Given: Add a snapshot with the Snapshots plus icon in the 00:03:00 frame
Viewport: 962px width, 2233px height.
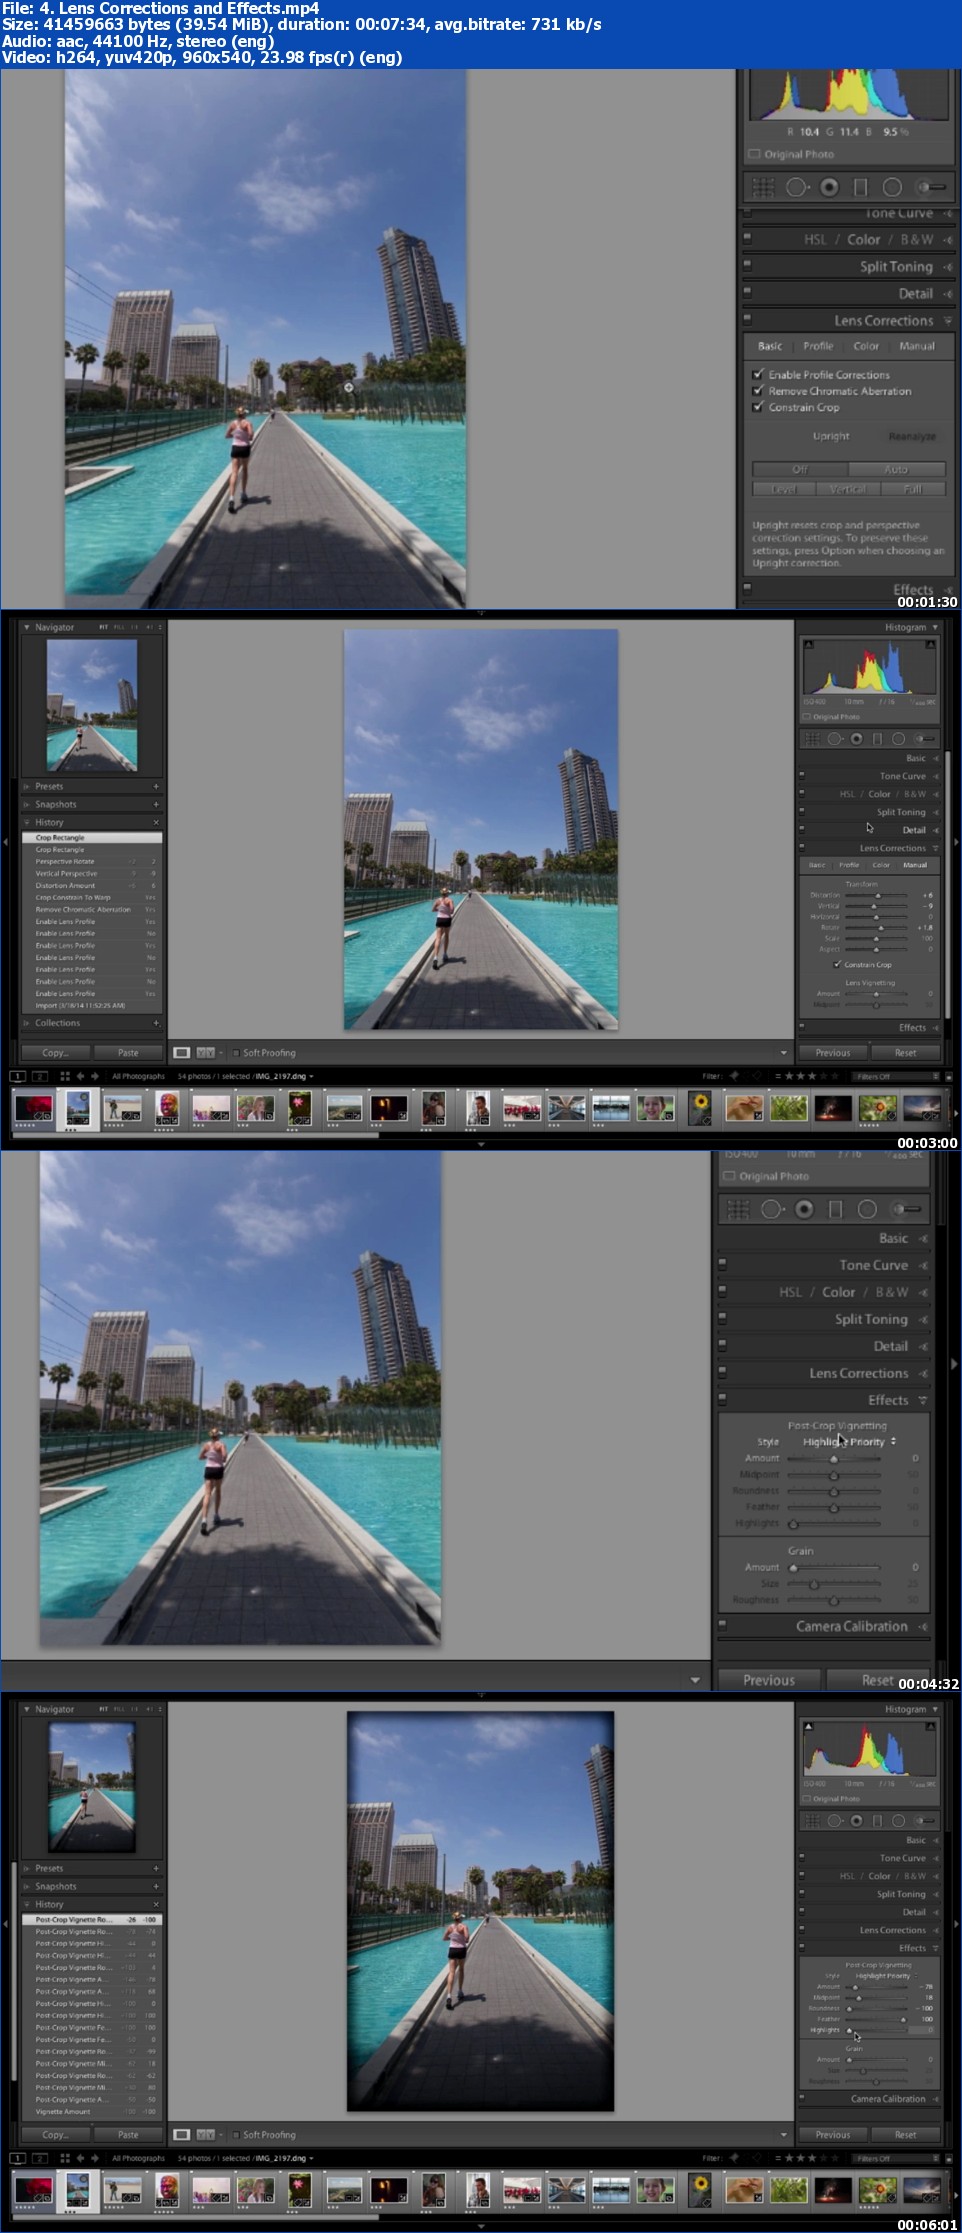Looking at the screenshot, I should [156, 804].
